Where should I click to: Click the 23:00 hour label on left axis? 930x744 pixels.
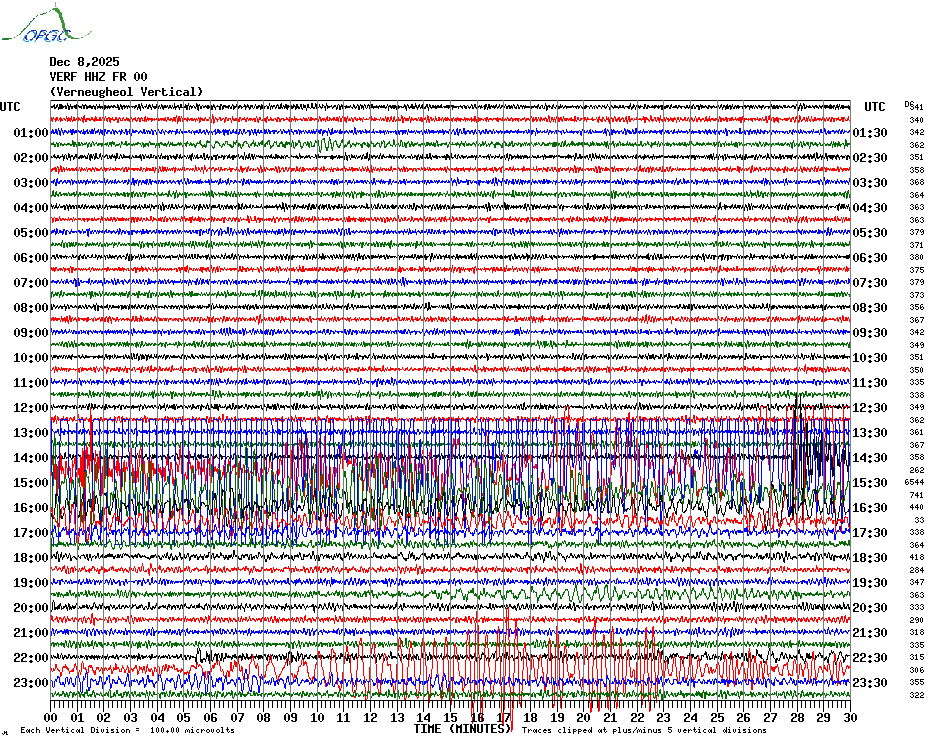[31, 683]
